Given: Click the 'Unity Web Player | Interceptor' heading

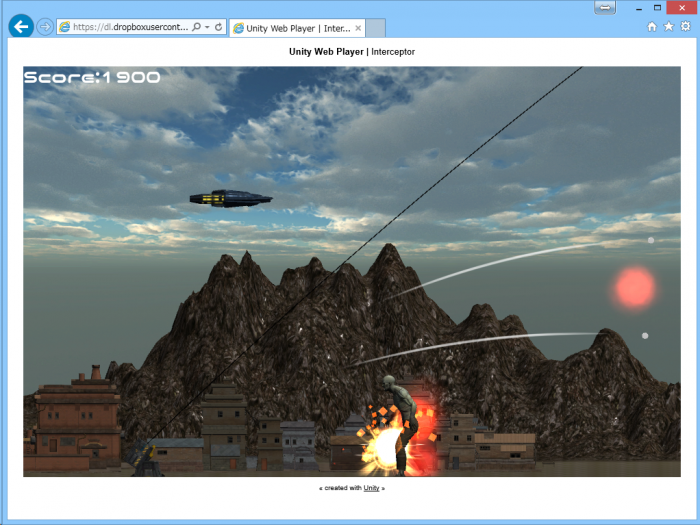Looking at the screenshot, I should 352,52.
